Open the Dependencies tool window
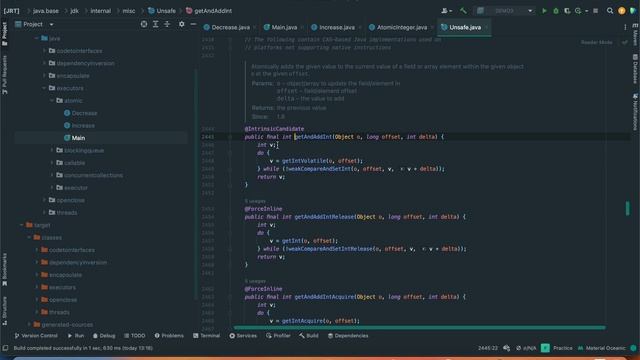 pos(348,336)
